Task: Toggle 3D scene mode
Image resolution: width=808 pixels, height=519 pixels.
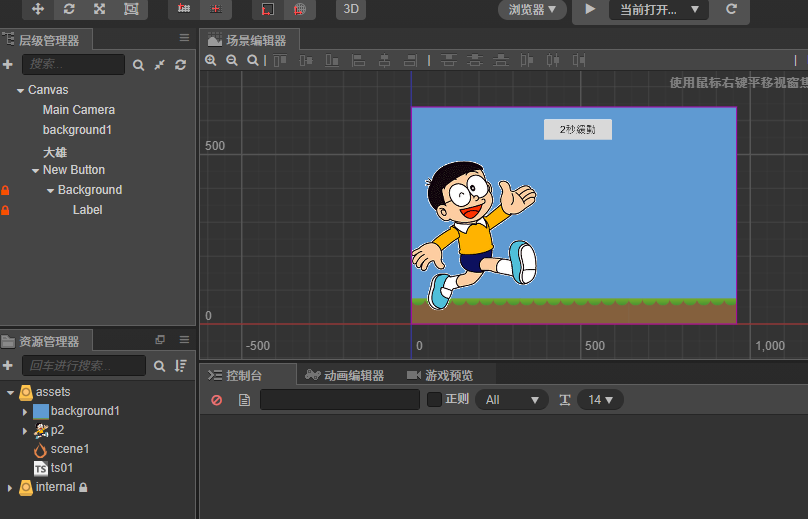Action: click(351, 9)
